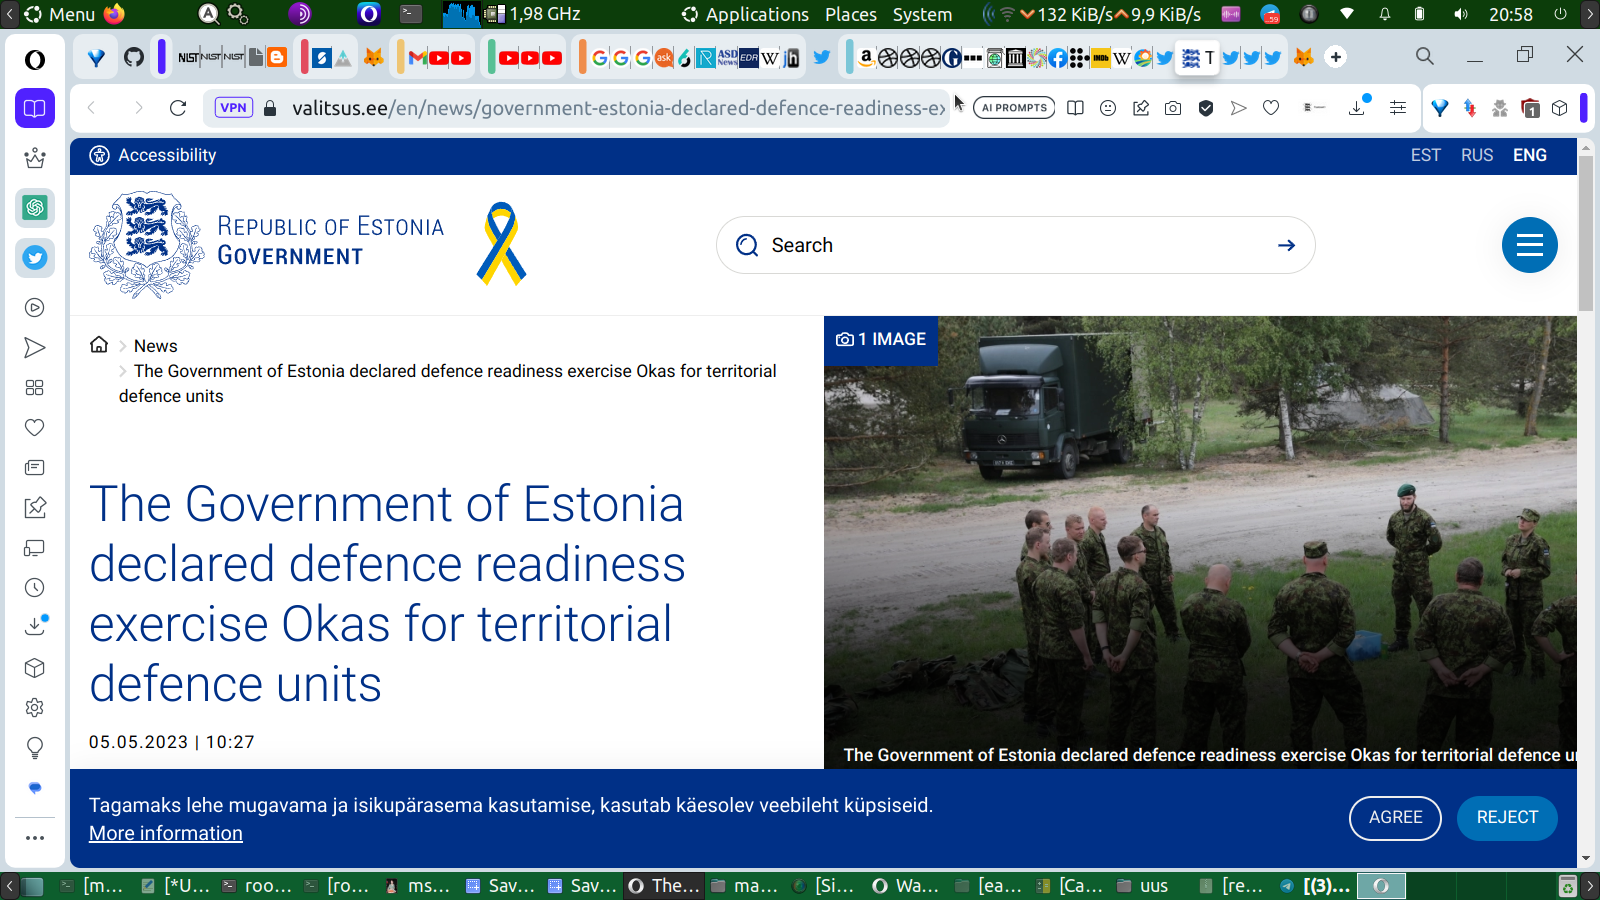Open Easy setup sliders panel
Viewport: 1600px width, 900px height.
pos(1398,108)
